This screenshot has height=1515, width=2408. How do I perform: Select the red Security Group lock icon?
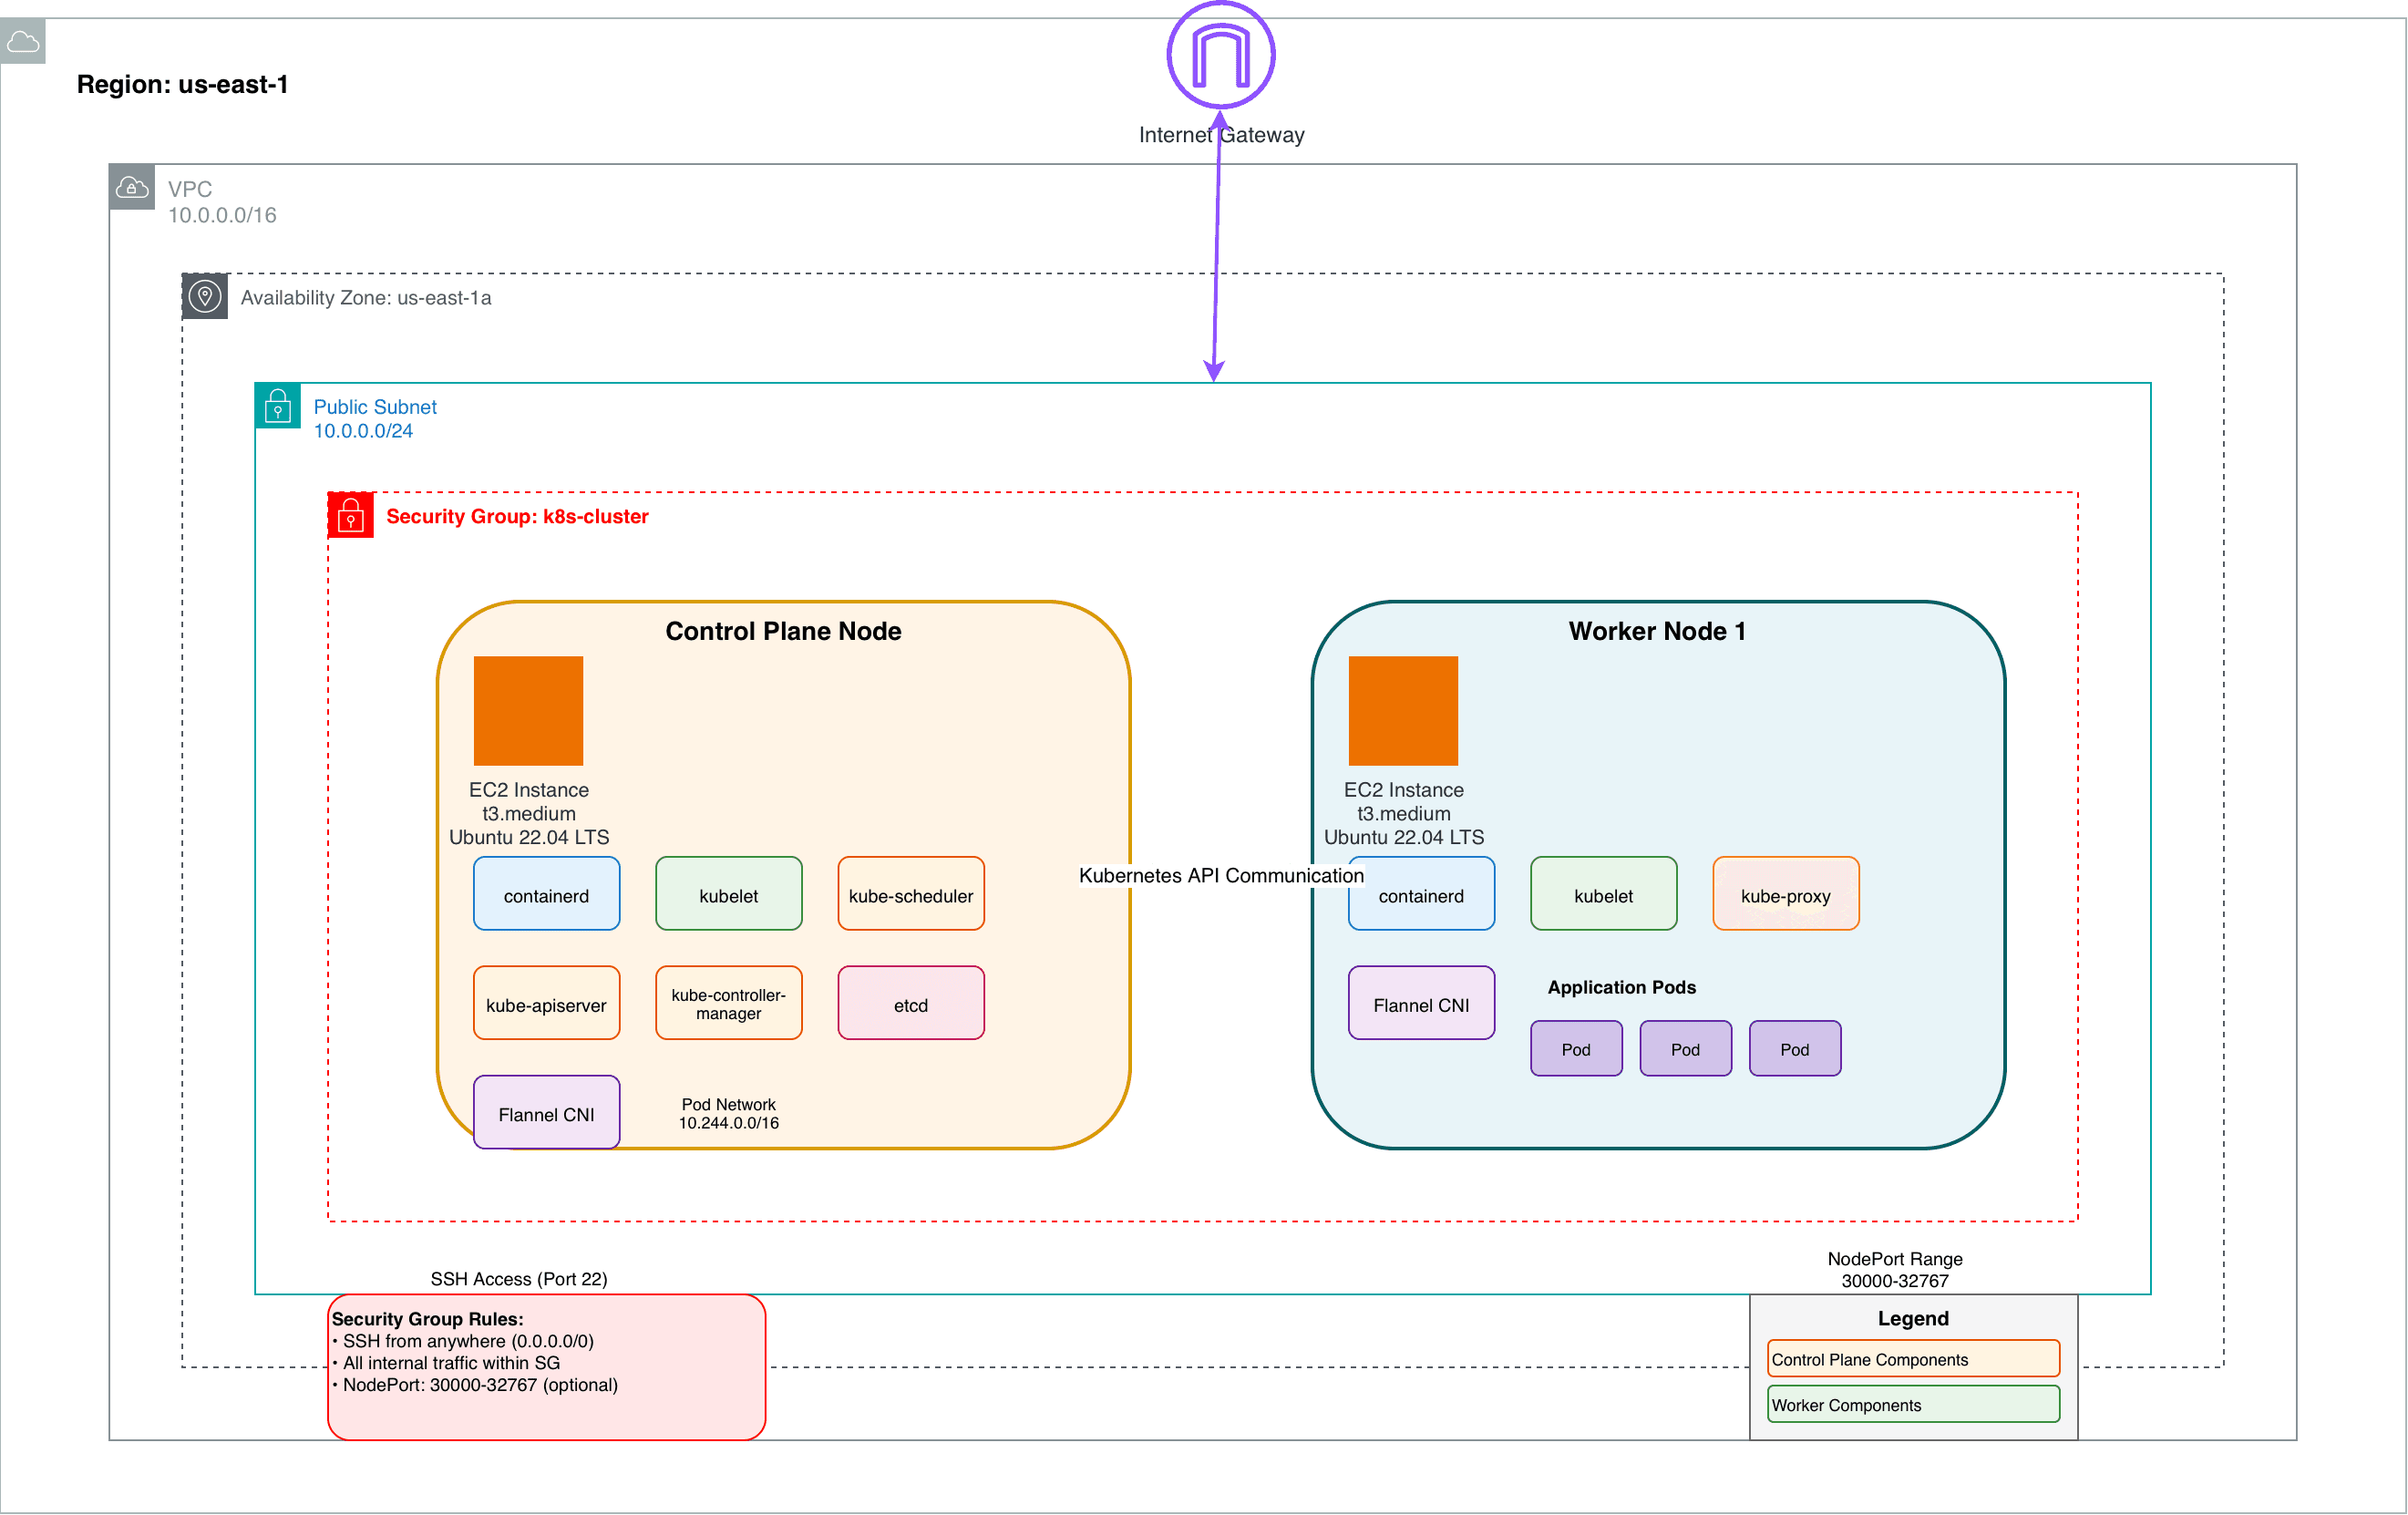tap(351, 515)
